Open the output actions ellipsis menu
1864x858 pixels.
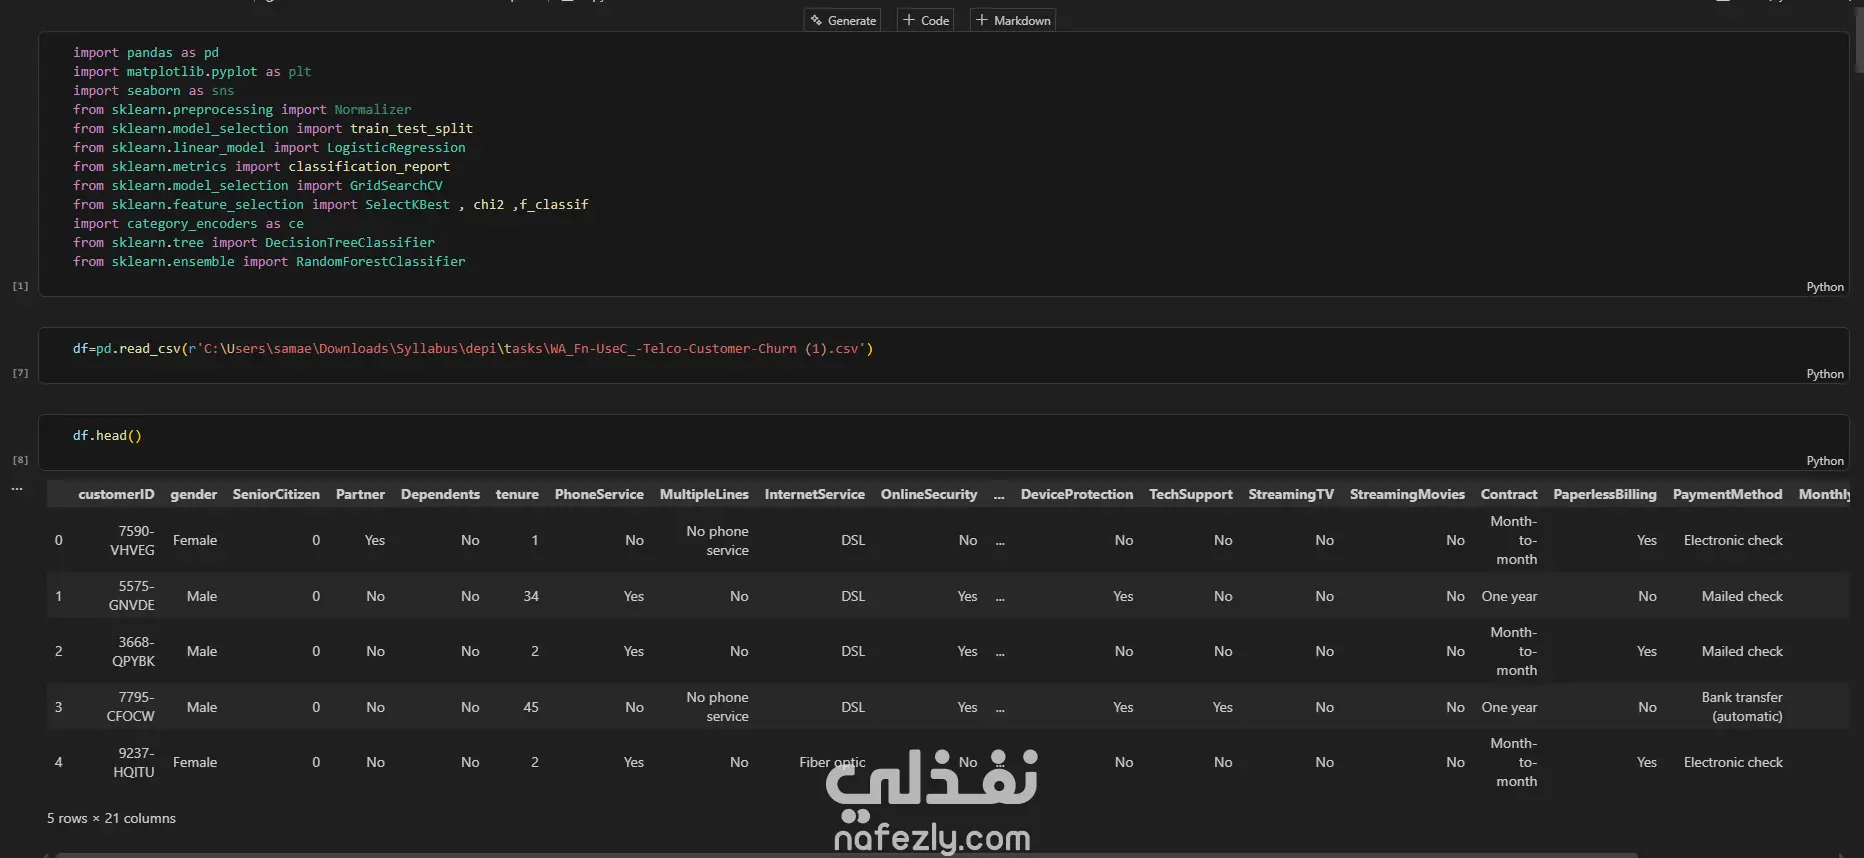tap(17, 489)
